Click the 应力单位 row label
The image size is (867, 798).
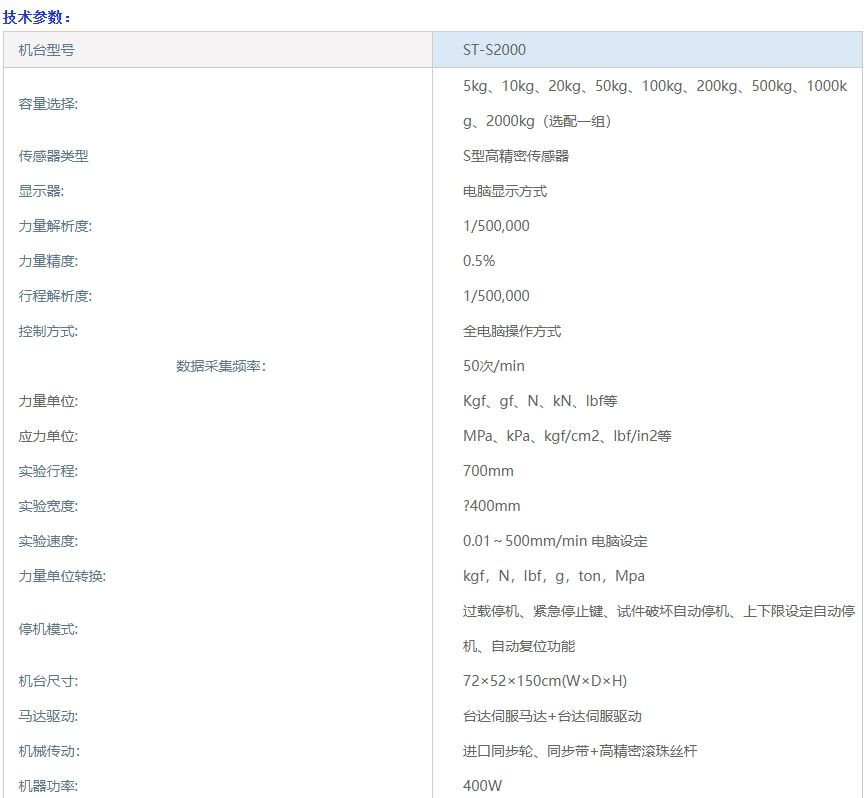[48, 436]
